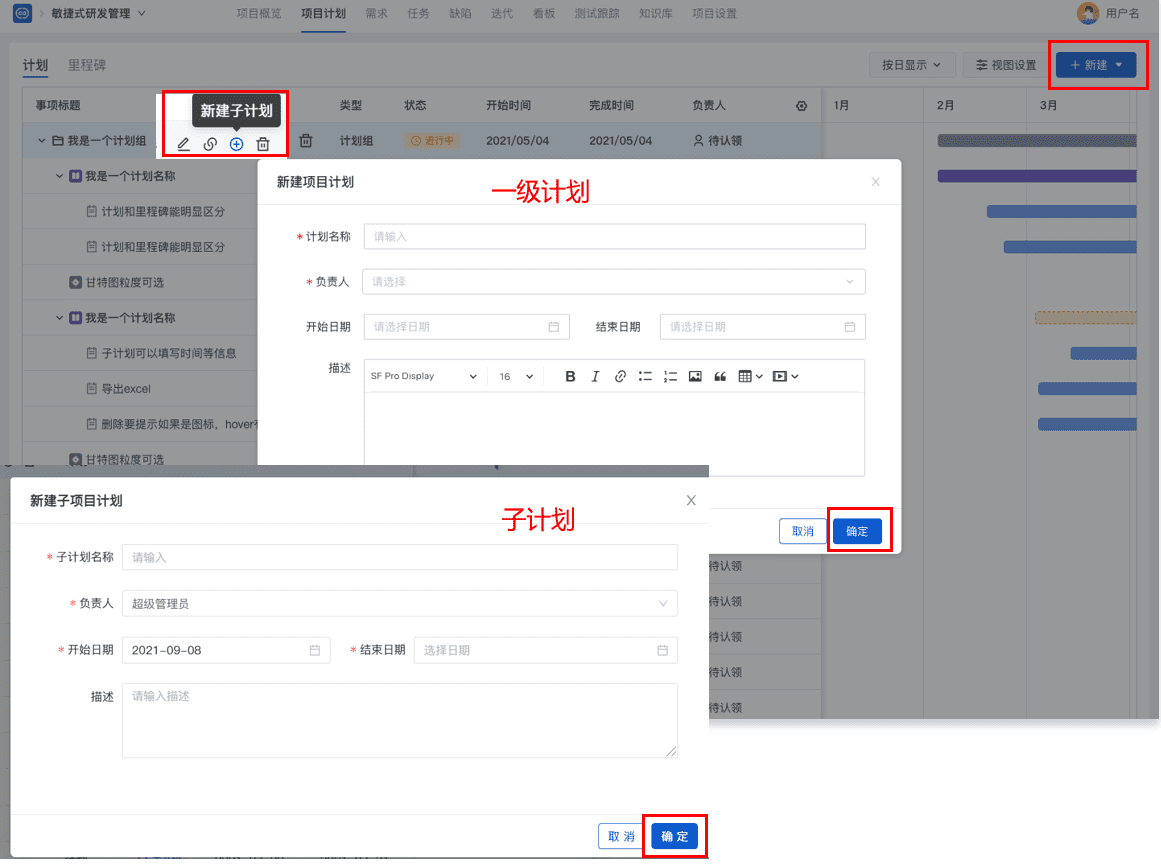Close the 新建项目计划 dialog
Image resolution: width=1161 pixels, height=864 pixels.
pos(875,182)
